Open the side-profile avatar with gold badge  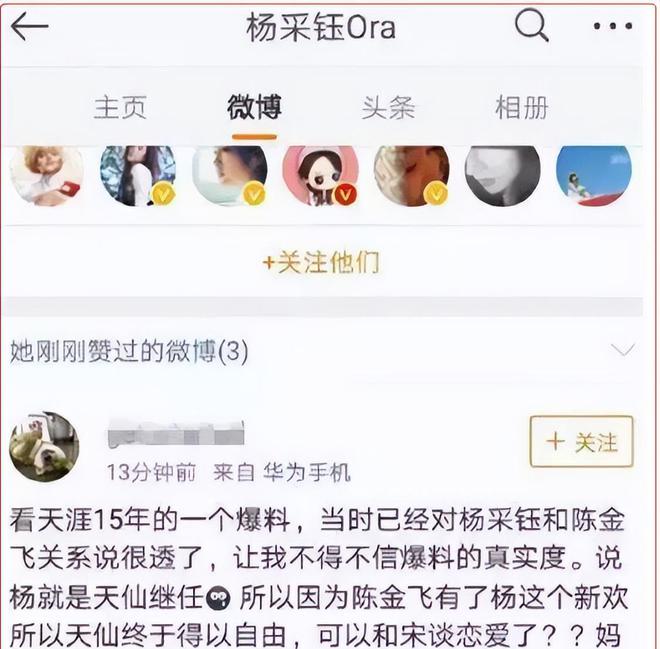click(230, 175)
